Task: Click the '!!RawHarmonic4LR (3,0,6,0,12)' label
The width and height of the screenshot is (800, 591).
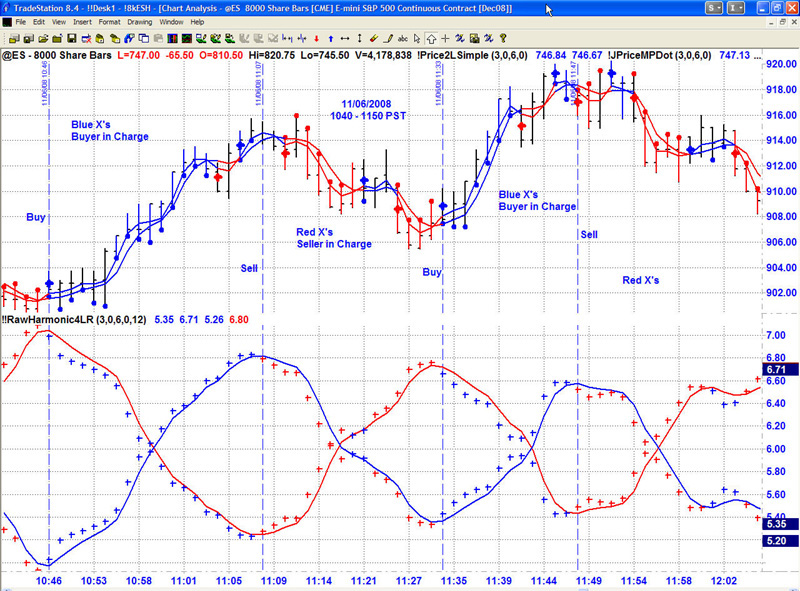Action: click(74, 319)
